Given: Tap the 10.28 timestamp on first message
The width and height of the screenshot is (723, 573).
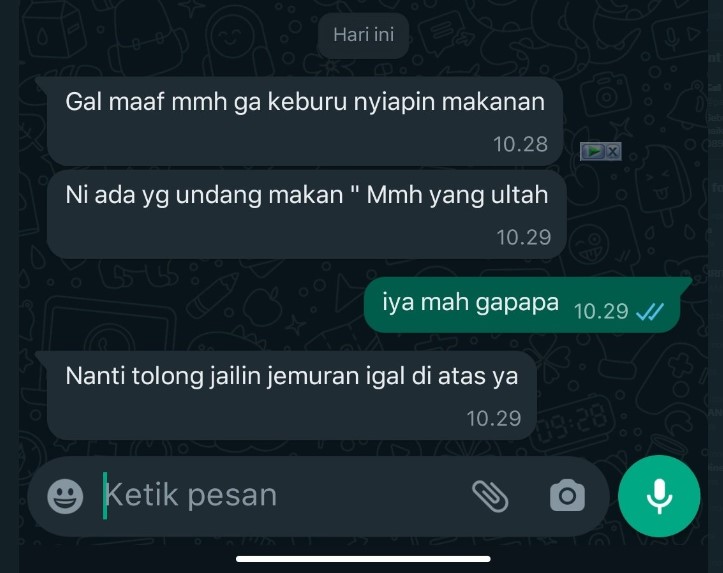Looking at the screenshot, I should click(x=521, y=144).
